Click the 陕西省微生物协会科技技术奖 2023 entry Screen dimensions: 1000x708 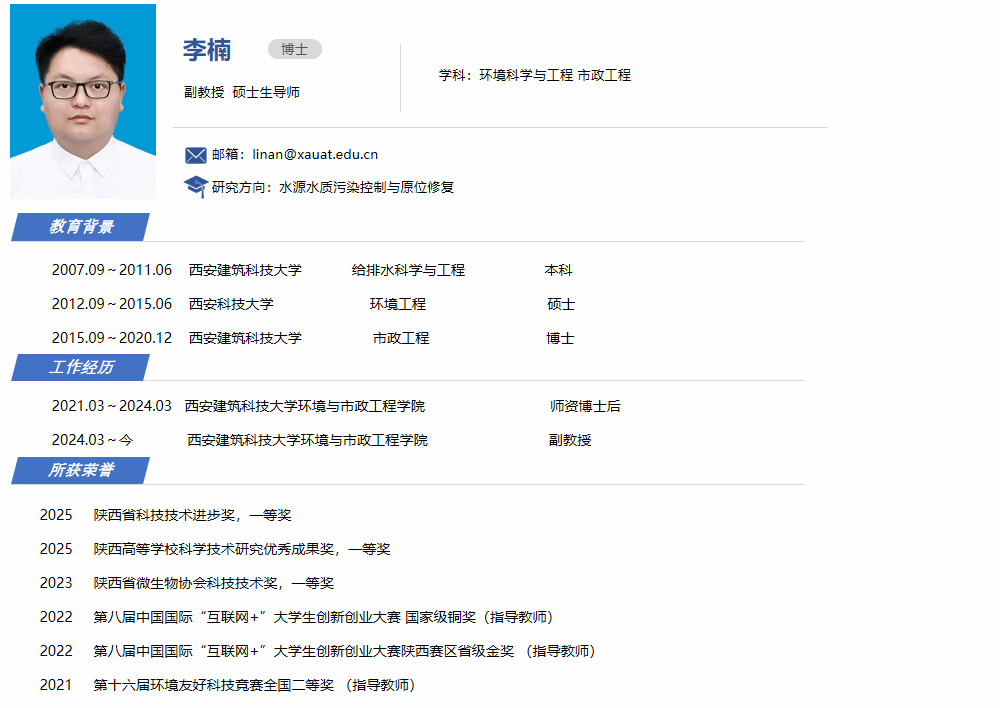click(213, 583)
